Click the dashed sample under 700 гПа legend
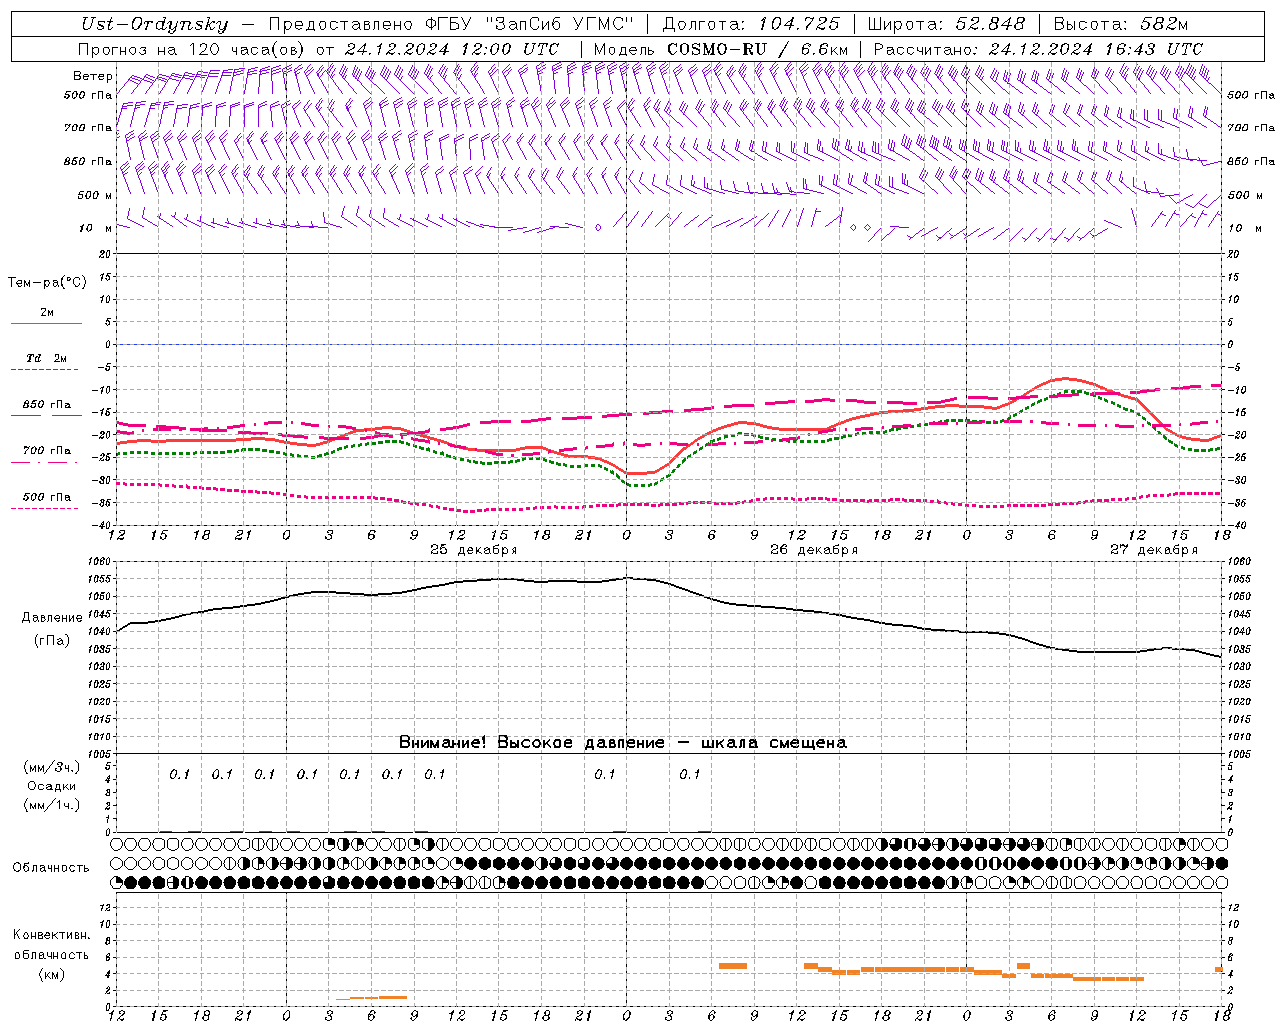Viewport: 1280px width, 1024px height. click(46, 462)
